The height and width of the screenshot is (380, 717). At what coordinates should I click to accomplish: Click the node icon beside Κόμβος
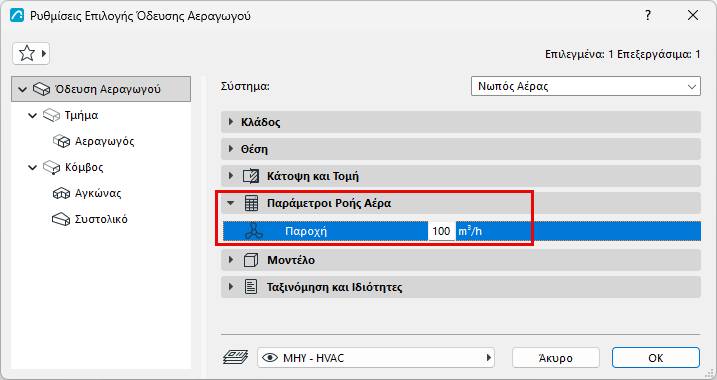coord(51,167)
